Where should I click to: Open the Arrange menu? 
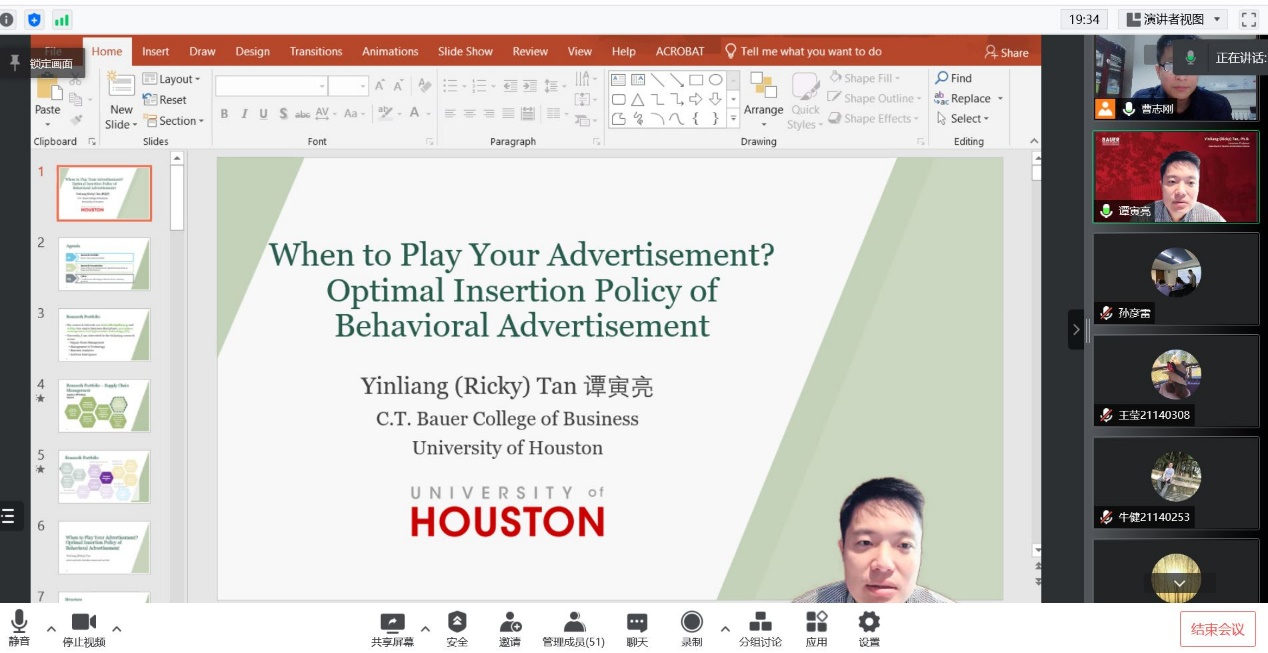764,100
